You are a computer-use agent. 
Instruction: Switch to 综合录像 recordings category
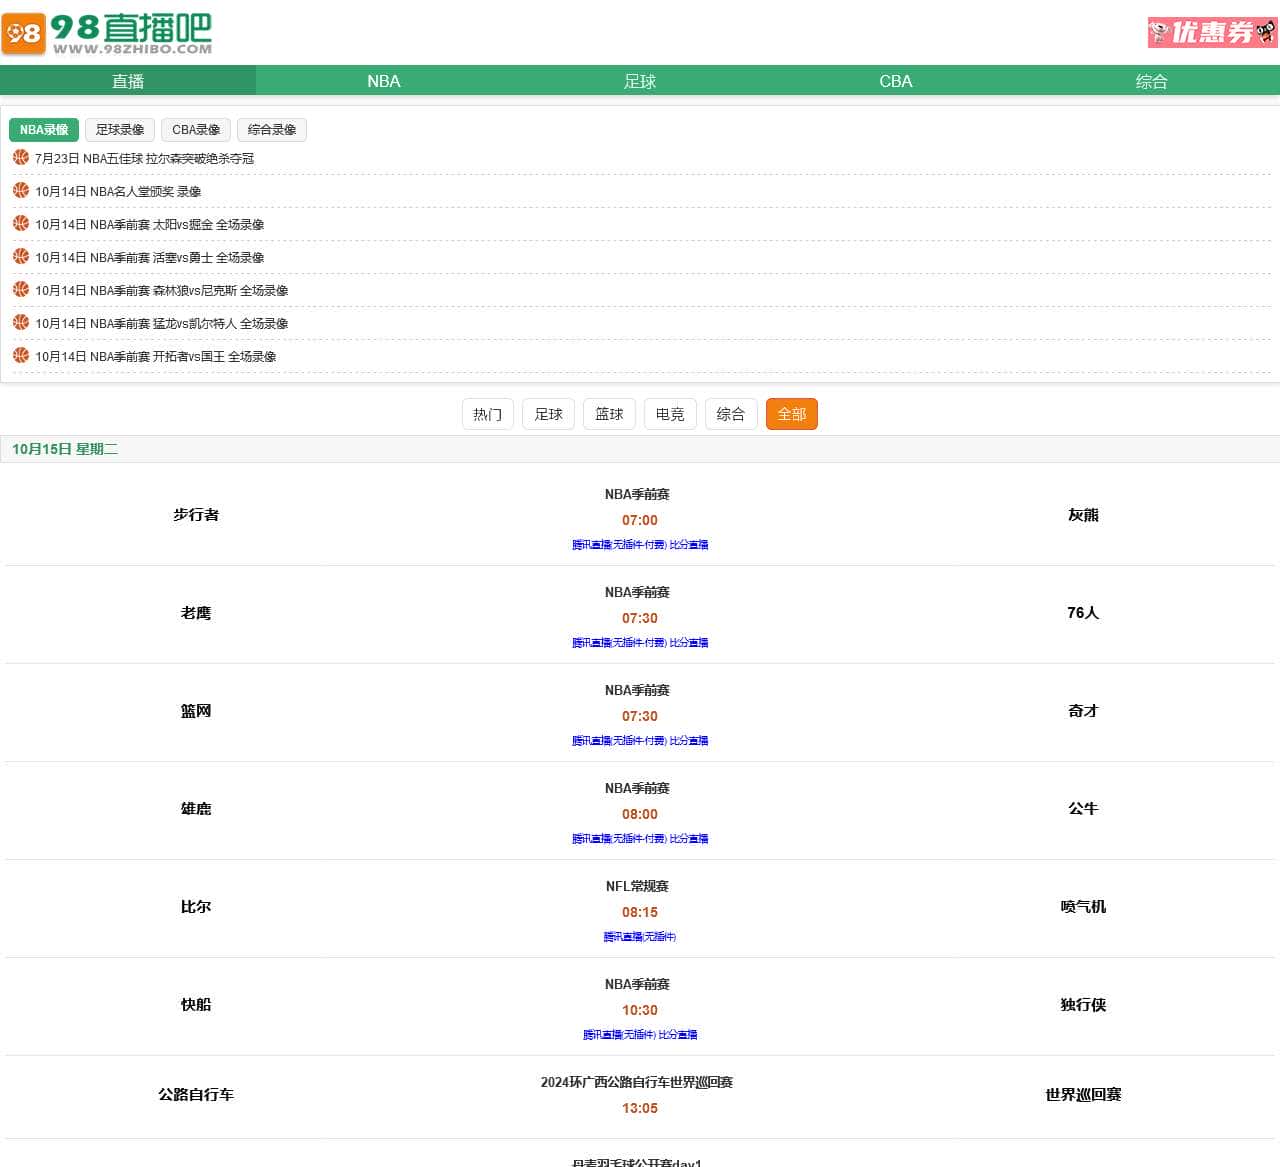(x=272, y=129)
